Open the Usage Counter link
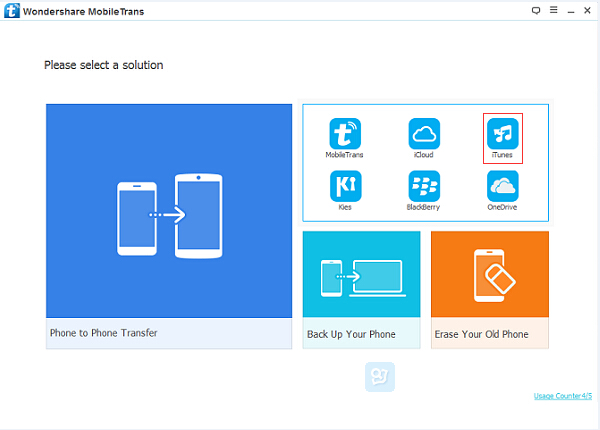 coord(562,396)
